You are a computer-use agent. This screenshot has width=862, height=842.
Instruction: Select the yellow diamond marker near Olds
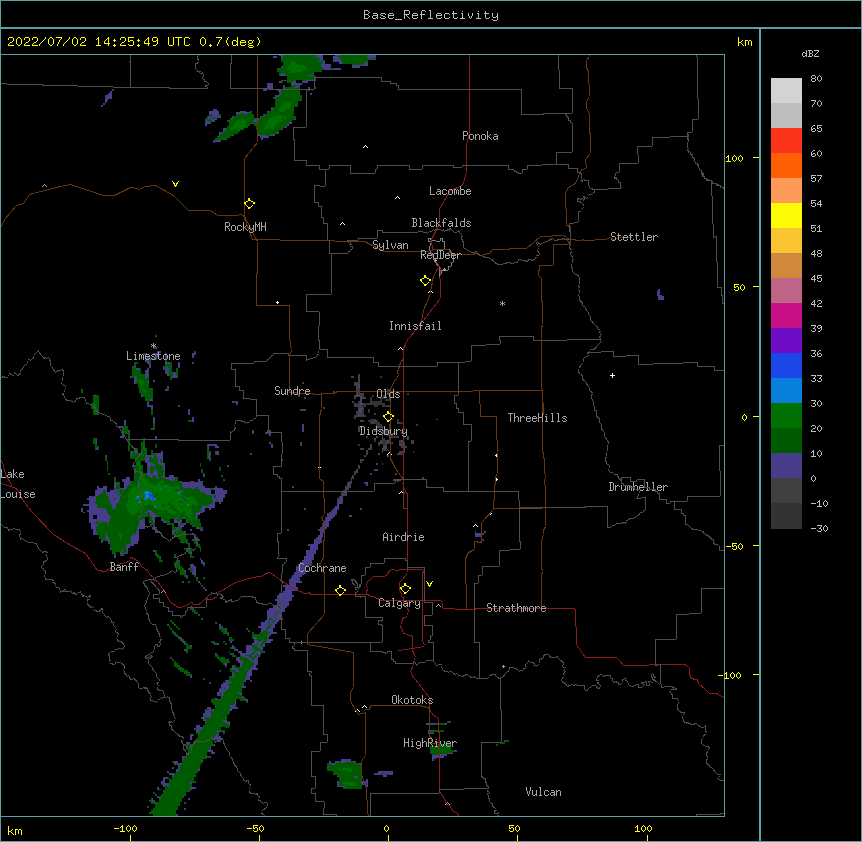coord(388,417)
